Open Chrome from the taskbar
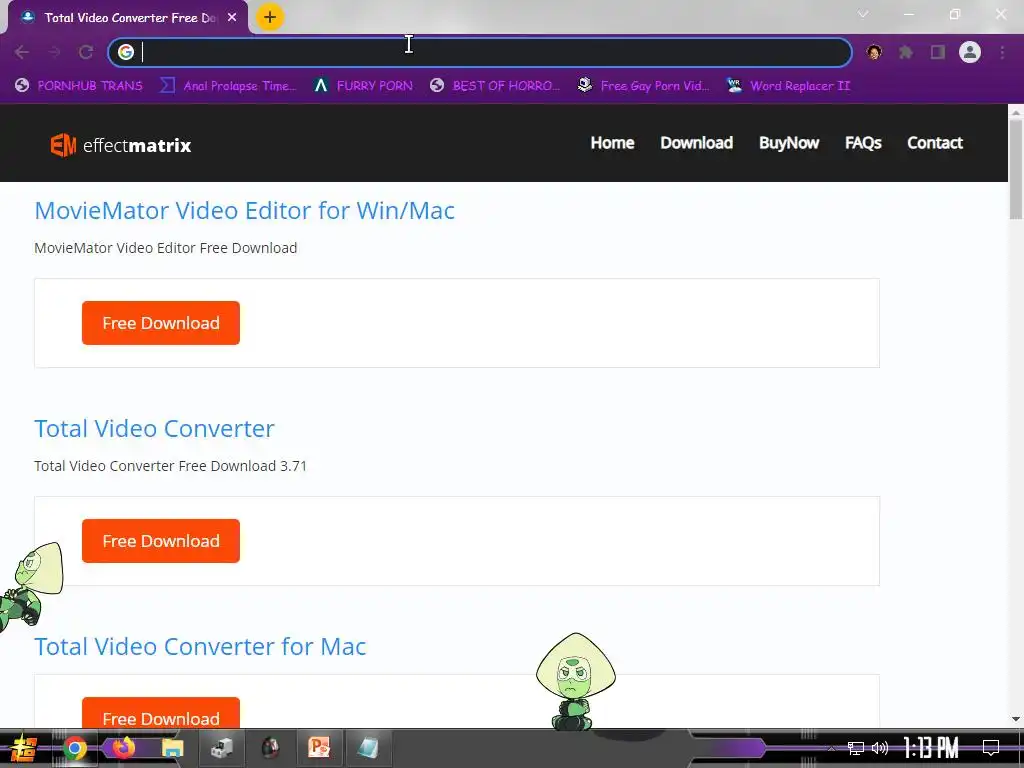1024x768 pixels. coord(74,748)
